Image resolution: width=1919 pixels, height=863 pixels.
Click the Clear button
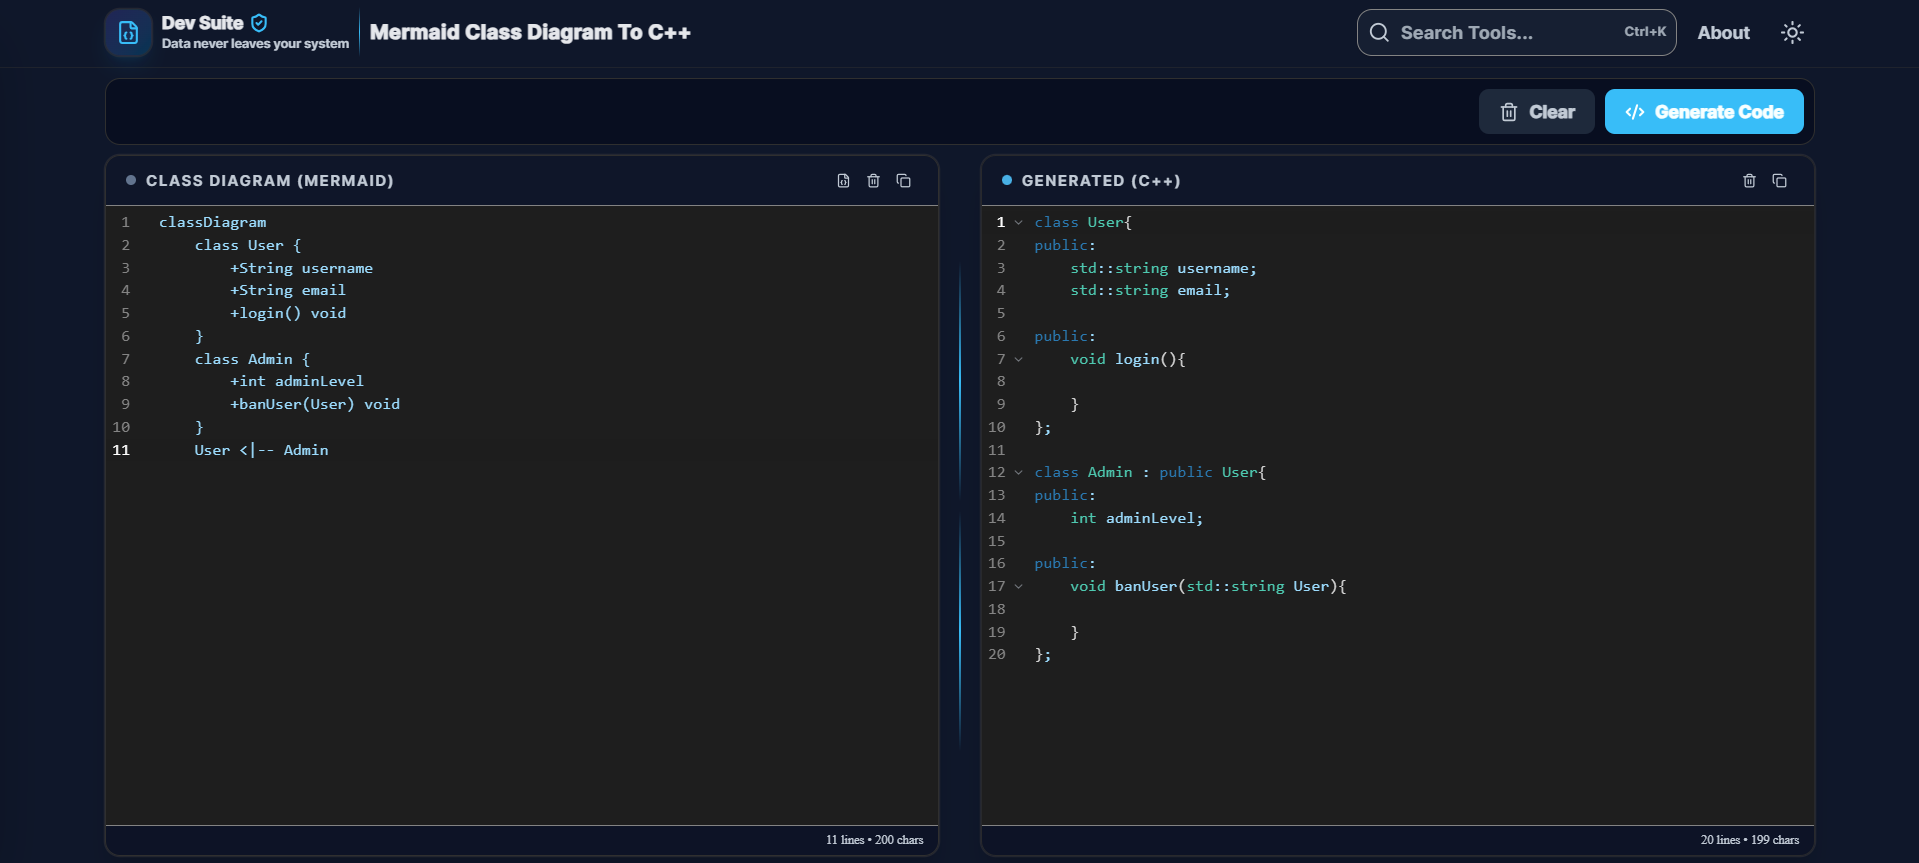(x=1536, y=112)
